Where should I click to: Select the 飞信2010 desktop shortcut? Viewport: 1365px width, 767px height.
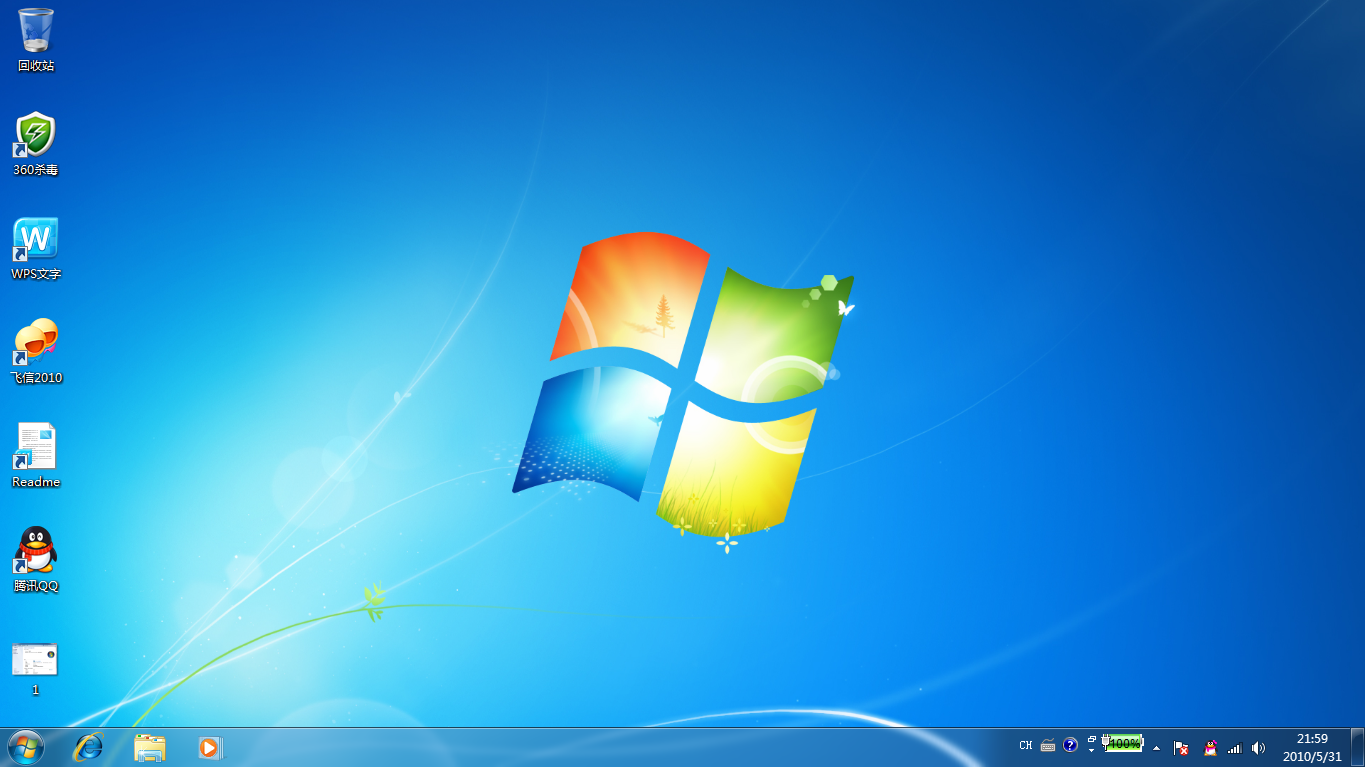[36, 352]
